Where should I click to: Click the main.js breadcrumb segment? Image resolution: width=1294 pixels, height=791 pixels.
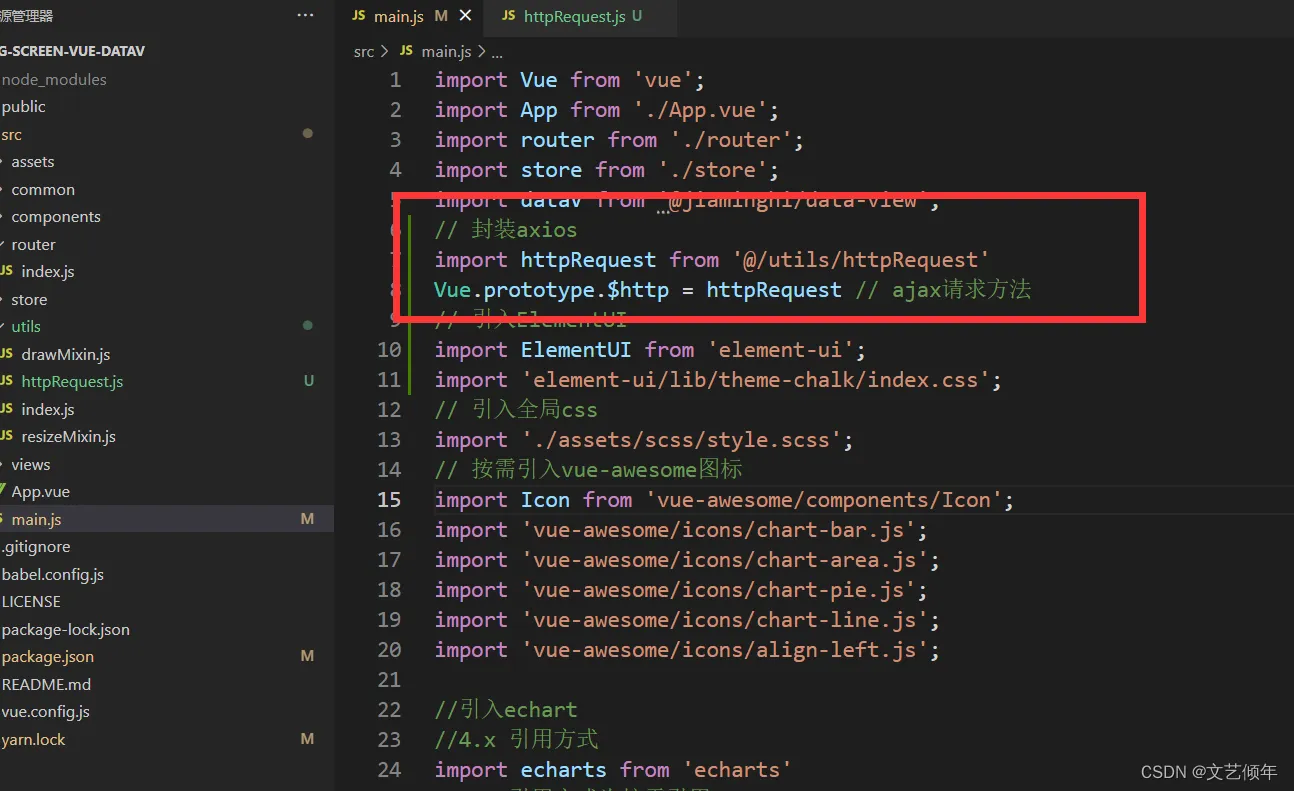point(446,51)
